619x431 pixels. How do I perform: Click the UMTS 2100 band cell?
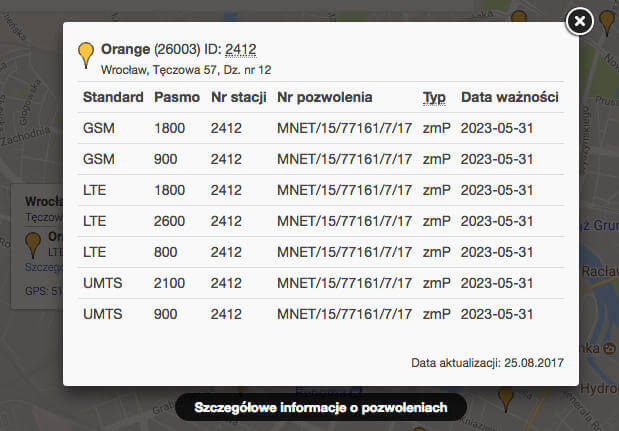click(x=169, y=283)
